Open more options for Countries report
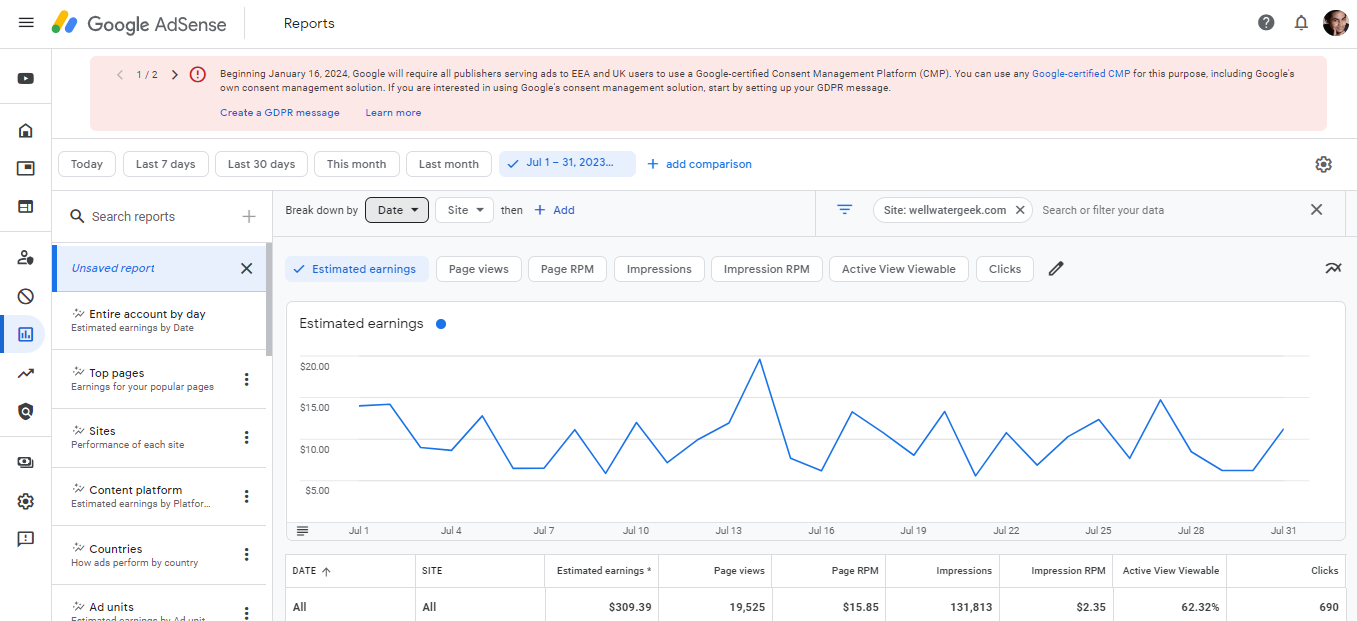The image size is (1357, 621). pos(247,555)
